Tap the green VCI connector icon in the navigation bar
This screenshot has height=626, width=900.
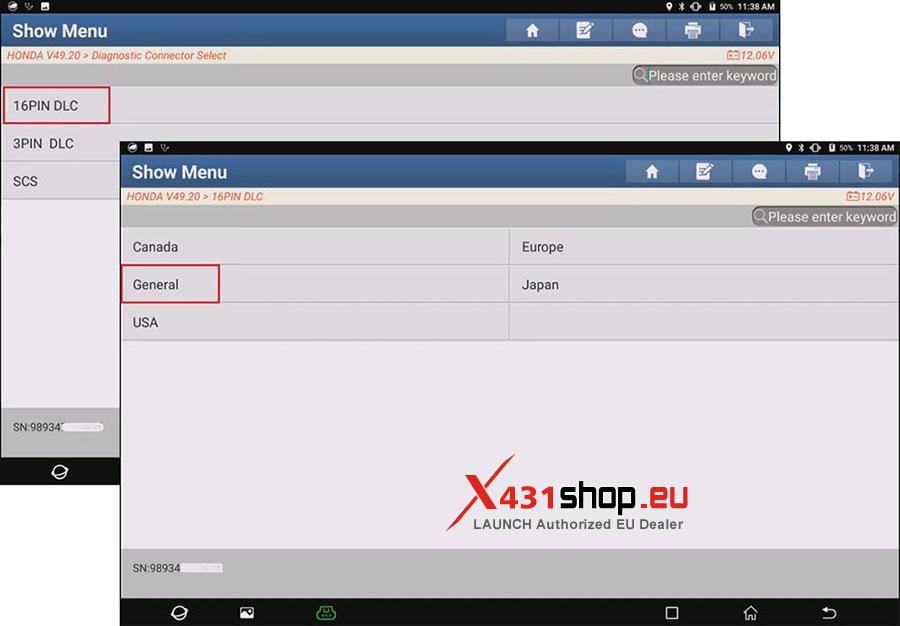tap(326, 613)
